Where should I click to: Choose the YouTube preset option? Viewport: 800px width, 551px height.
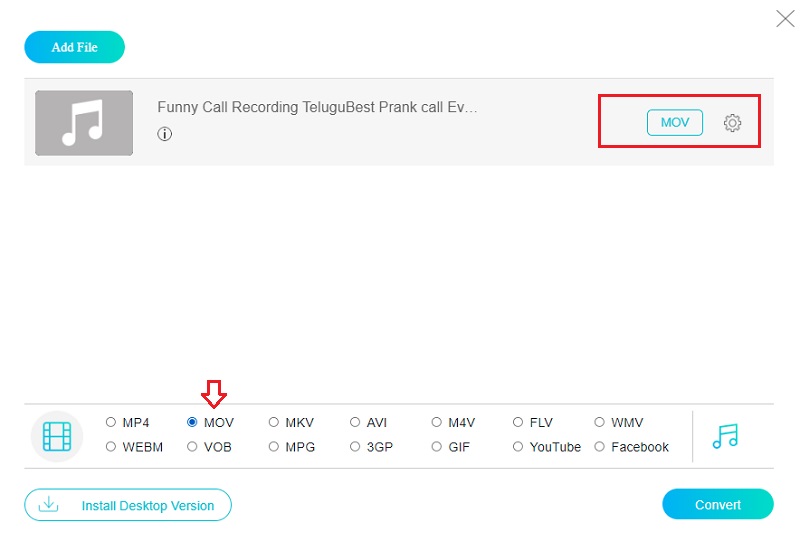click(x=518, y=447)
